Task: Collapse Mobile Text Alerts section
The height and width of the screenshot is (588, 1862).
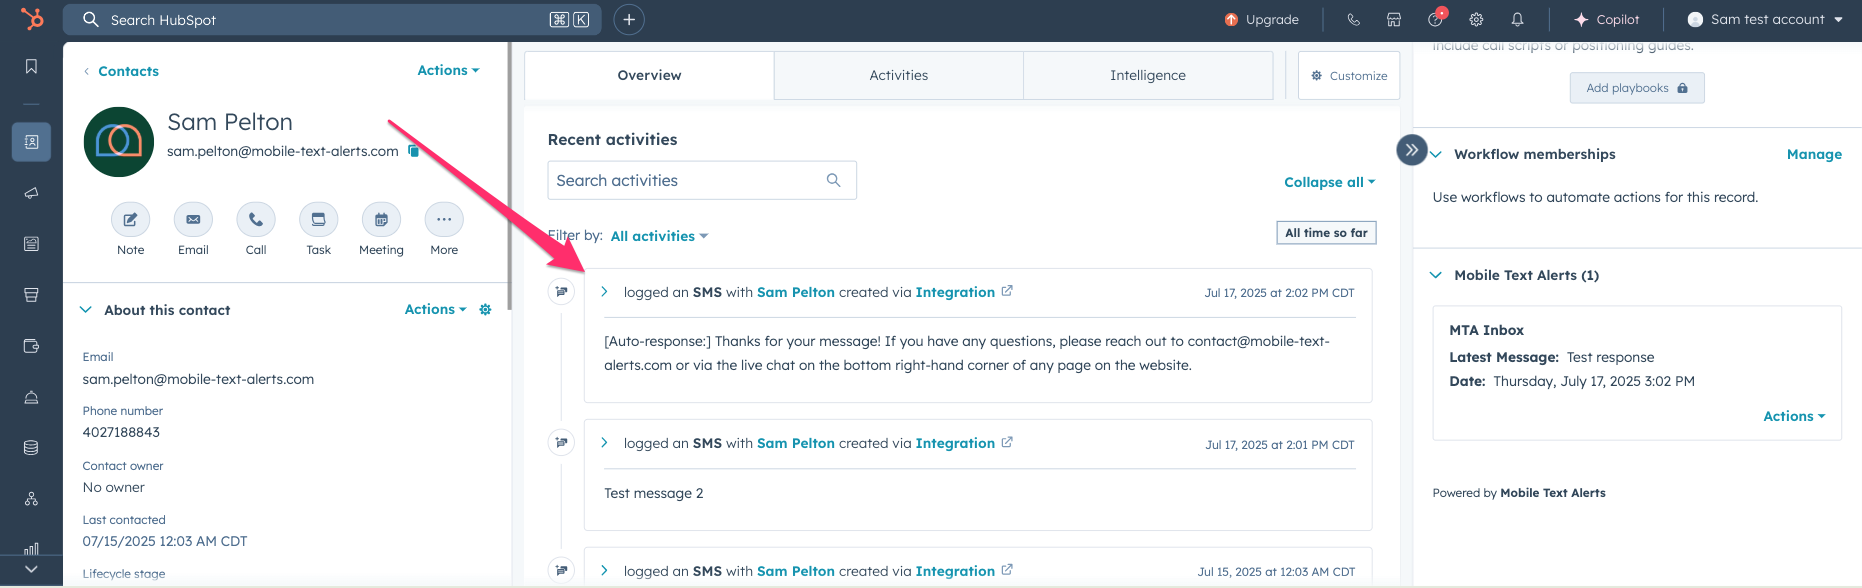Action: click(1436, 275)
